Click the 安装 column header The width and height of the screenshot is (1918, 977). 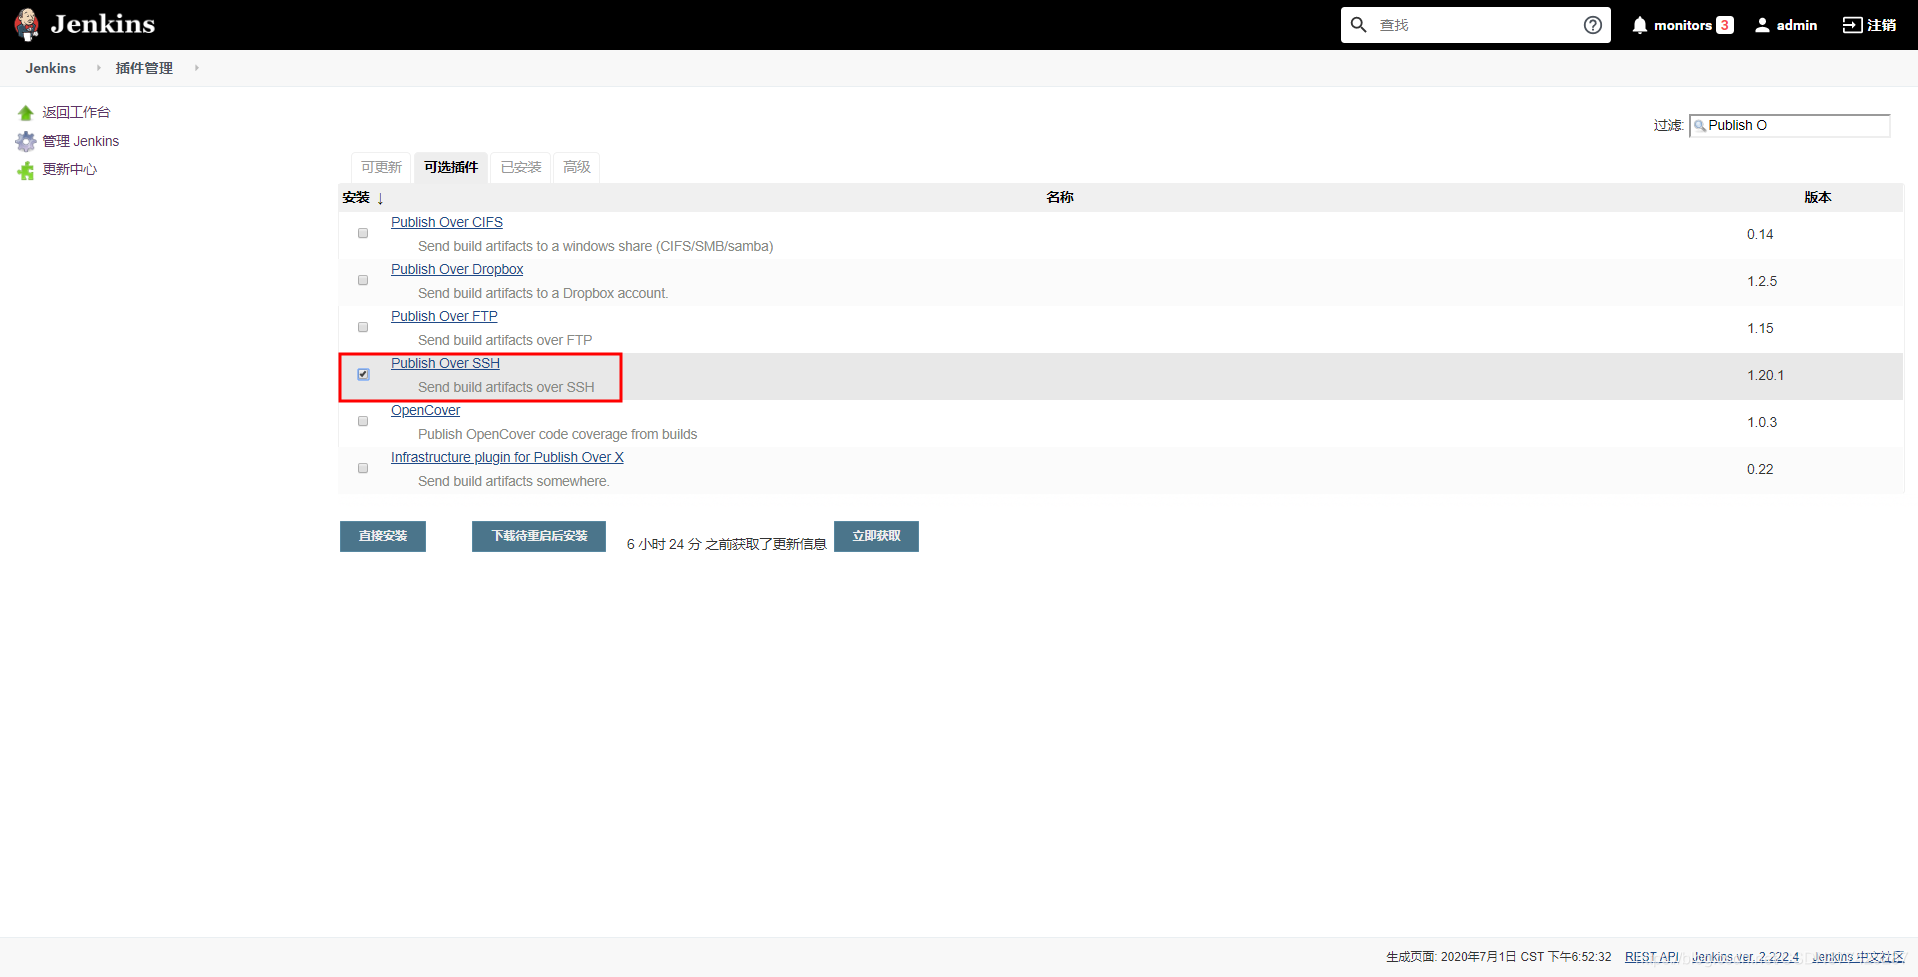pyautogui.click(x=356, y=197)
